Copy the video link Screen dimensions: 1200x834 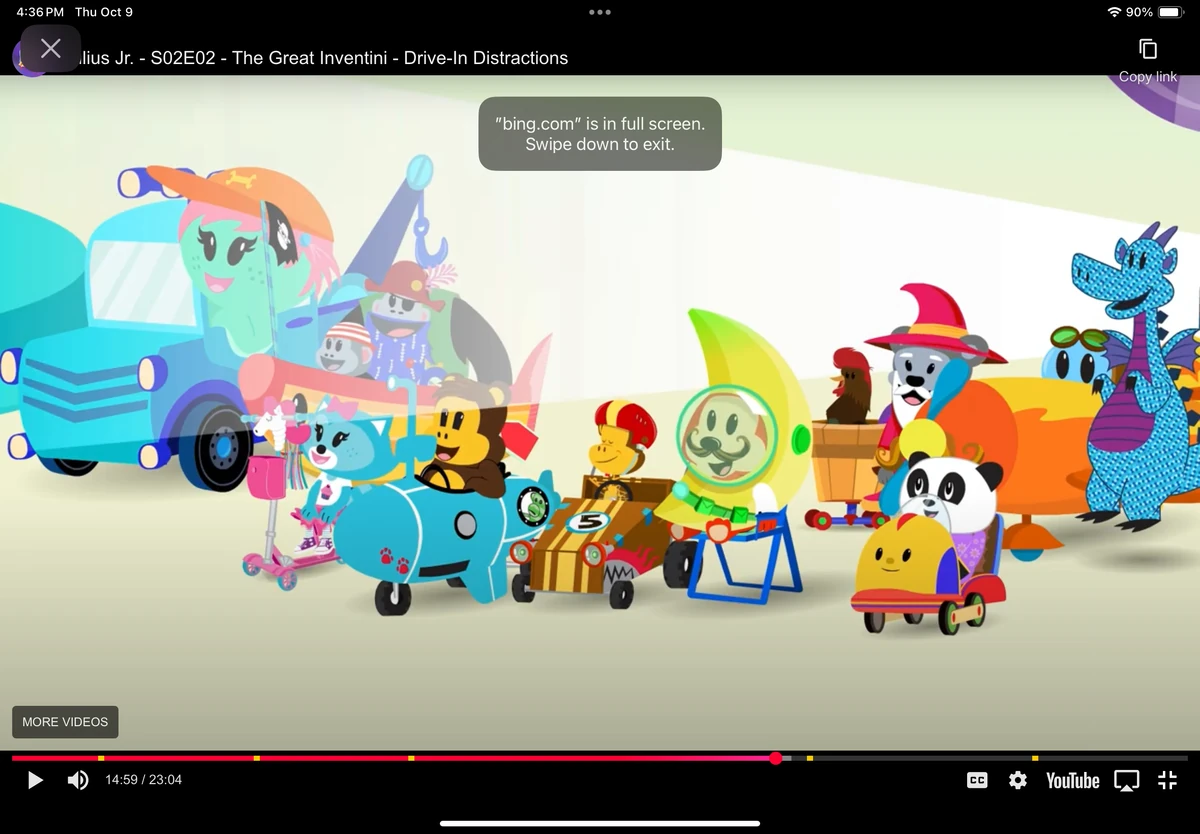(1147, 55)
